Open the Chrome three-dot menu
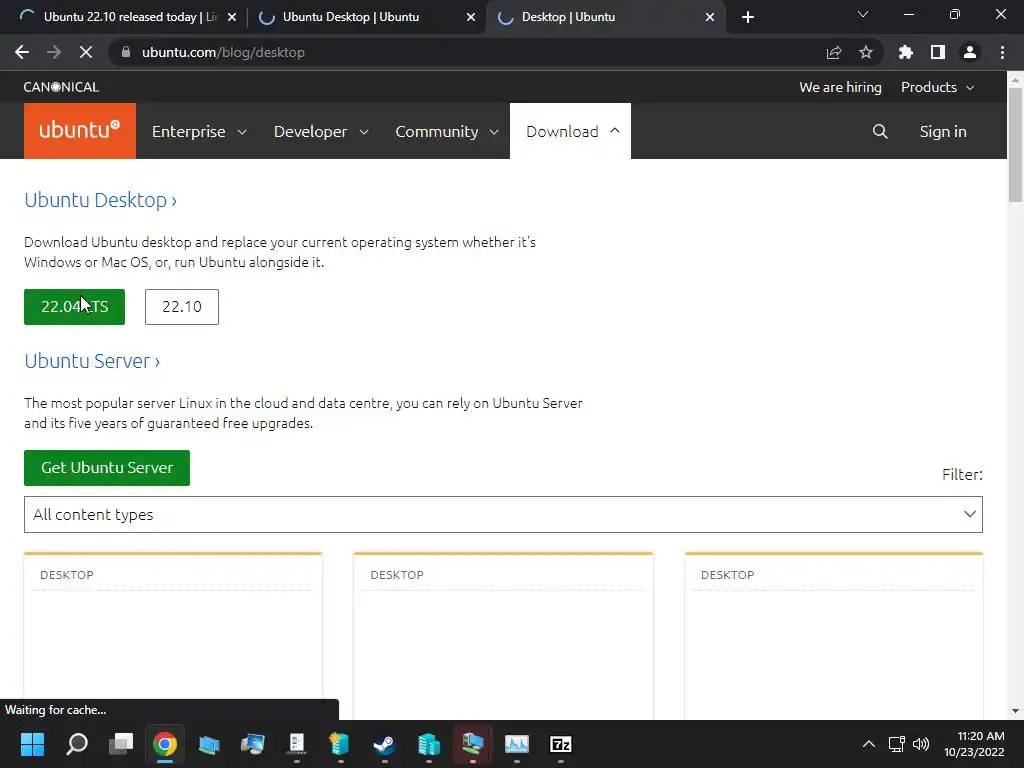1024x768 pixels. [1002, 52]
